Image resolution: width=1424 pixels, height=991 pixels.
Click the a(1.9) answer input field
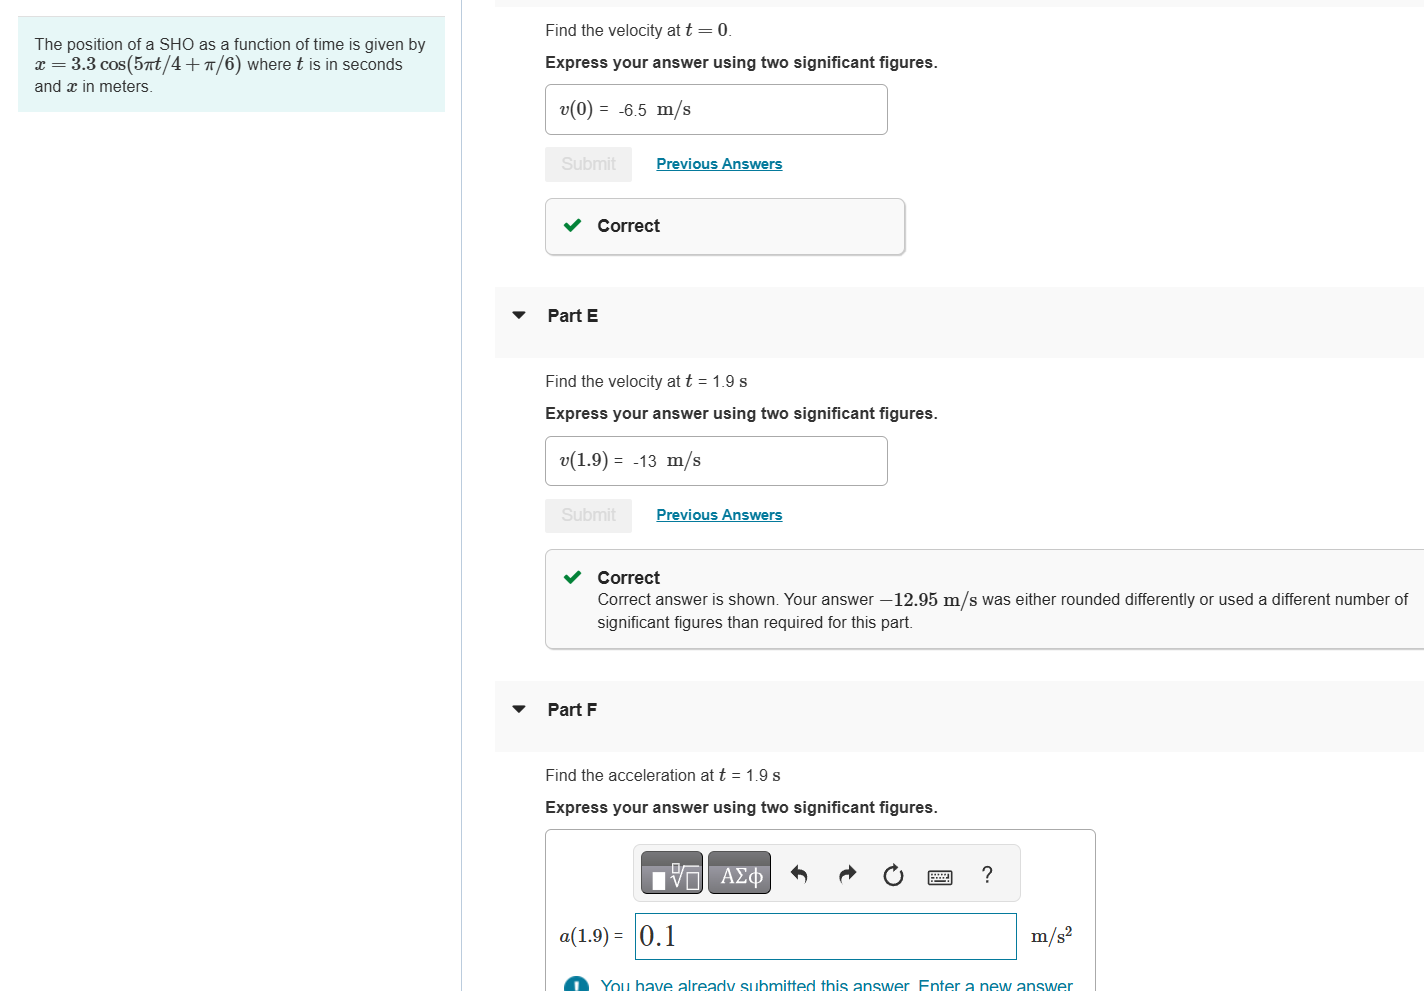826,936
